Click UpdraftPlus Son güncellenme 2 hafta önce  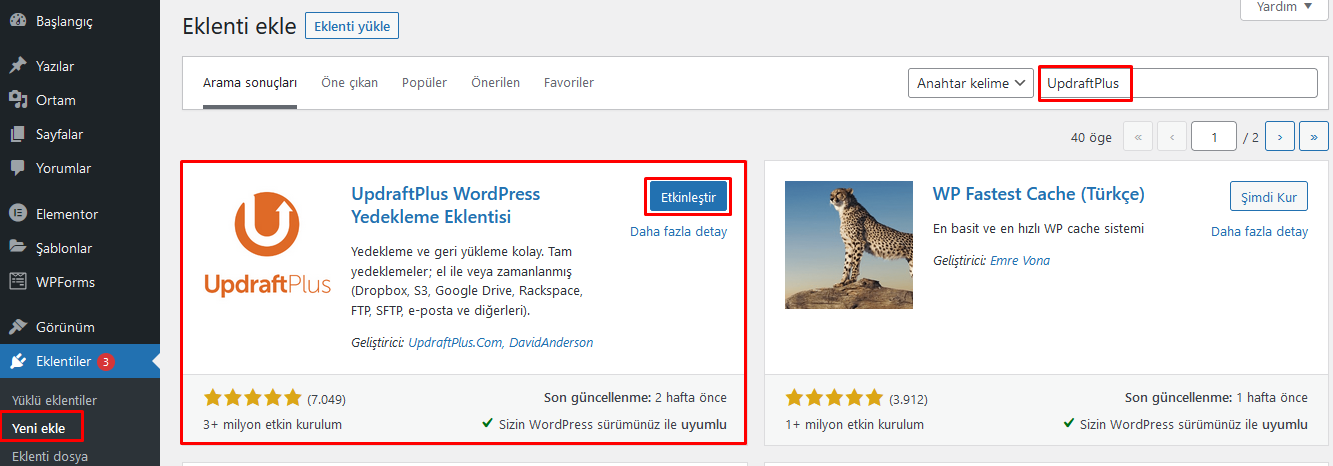click(x=635, y=397)
